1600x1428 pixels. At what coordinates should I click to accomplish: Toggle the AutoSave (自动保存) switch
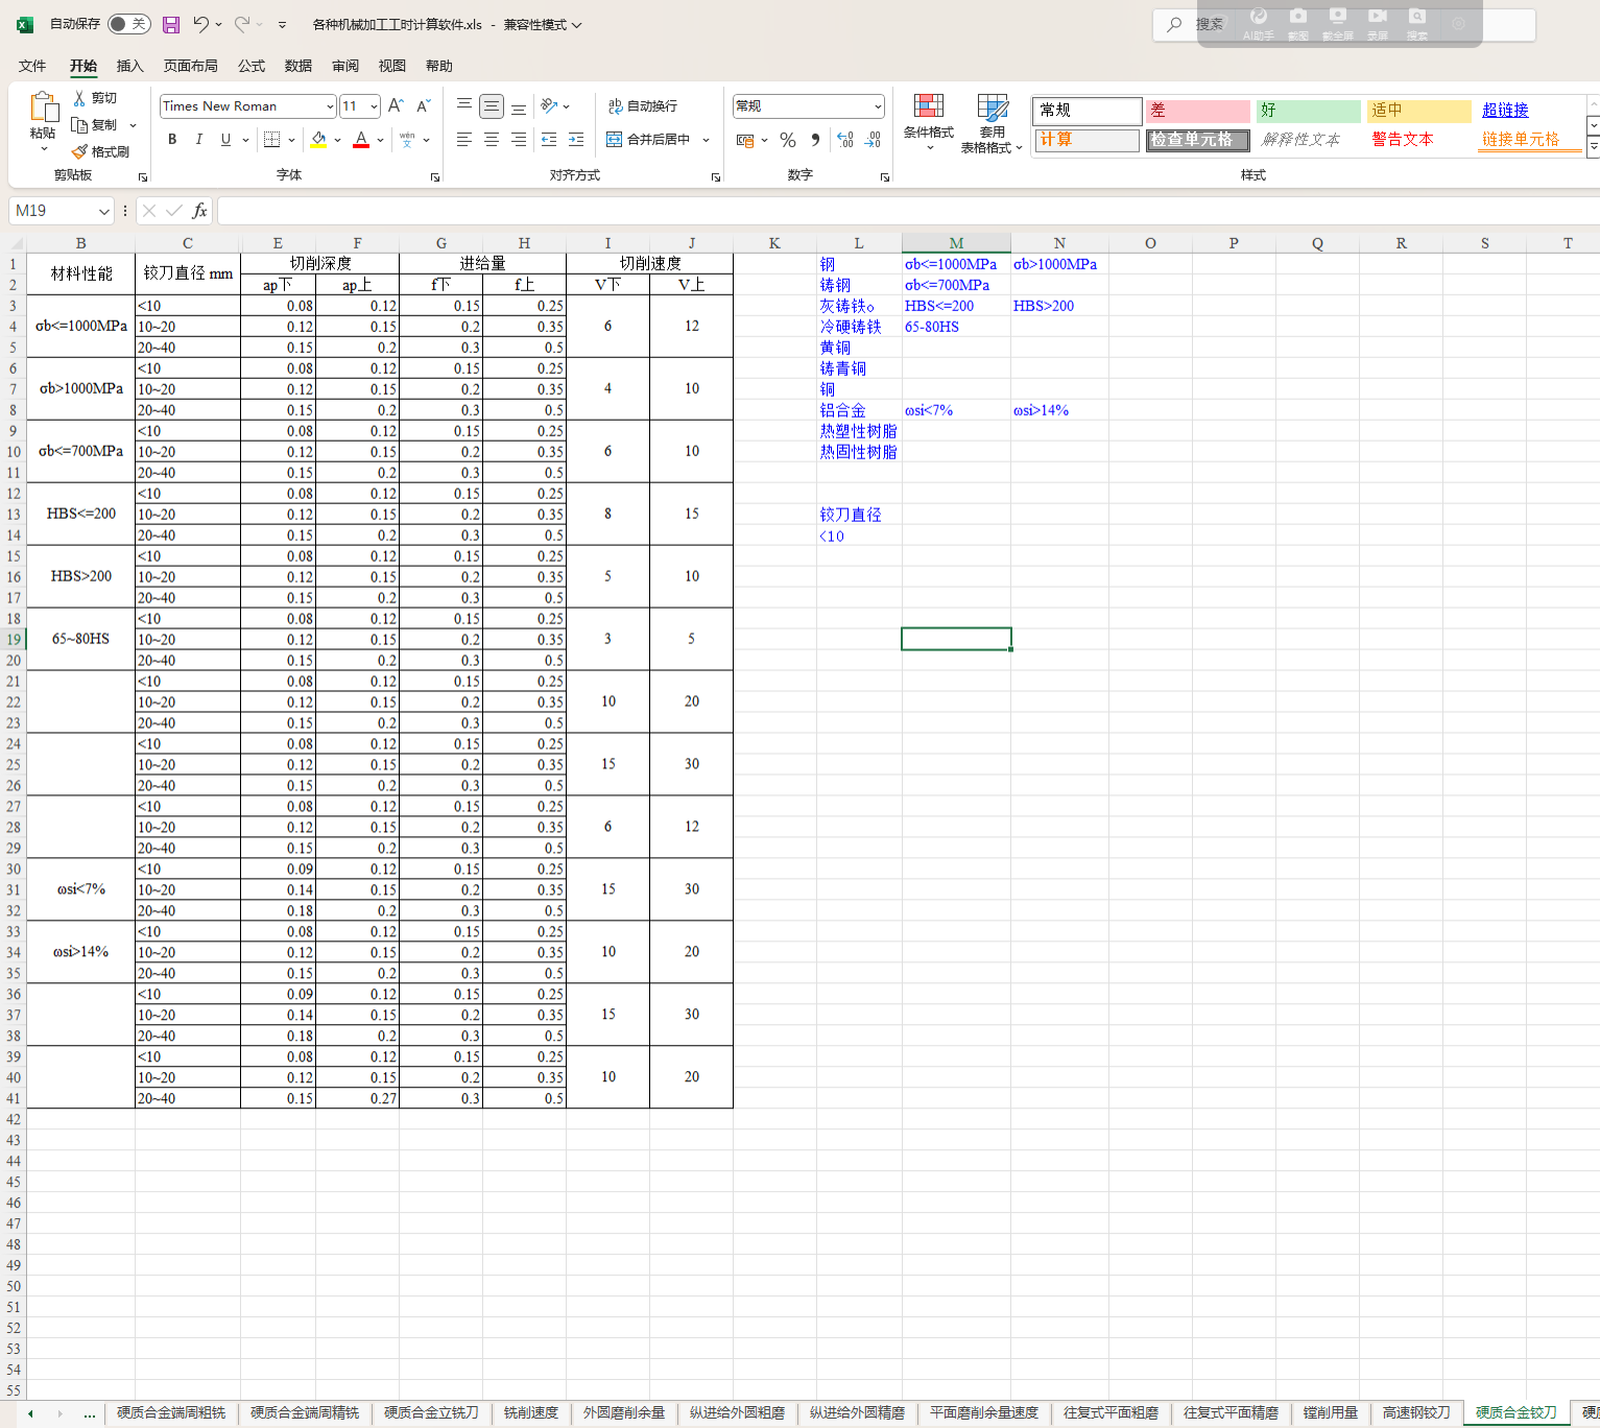tap(129, 24)
